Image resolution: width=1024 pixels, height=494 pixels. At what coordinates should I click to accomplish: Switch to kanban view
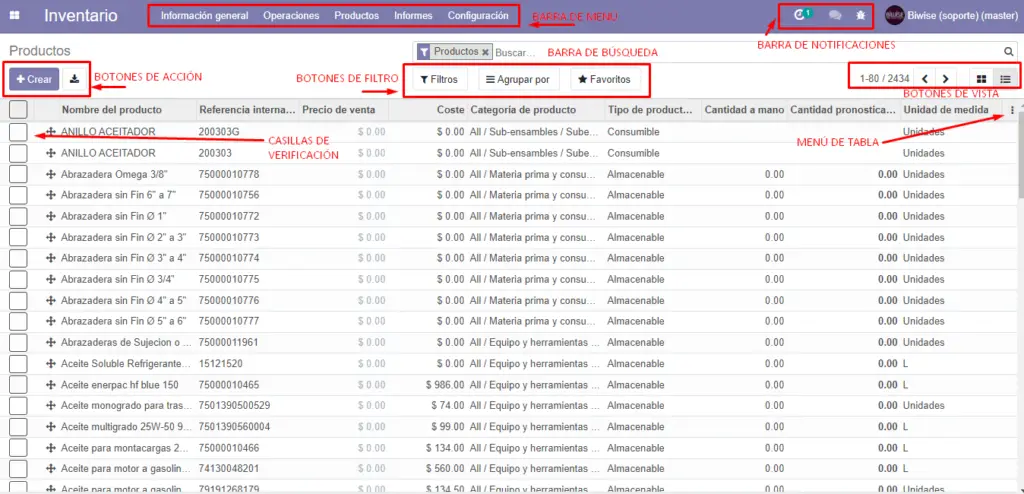click(982, 79)
